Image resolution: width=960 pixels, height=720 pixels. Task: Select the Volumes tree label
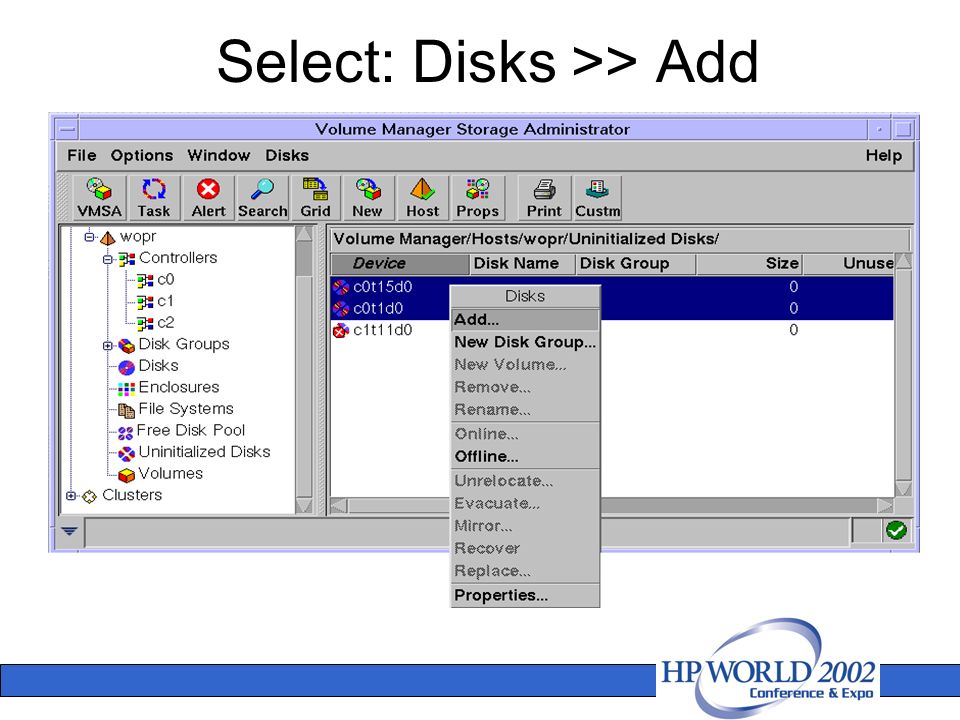pyautogui.click(x=170, y=473)
